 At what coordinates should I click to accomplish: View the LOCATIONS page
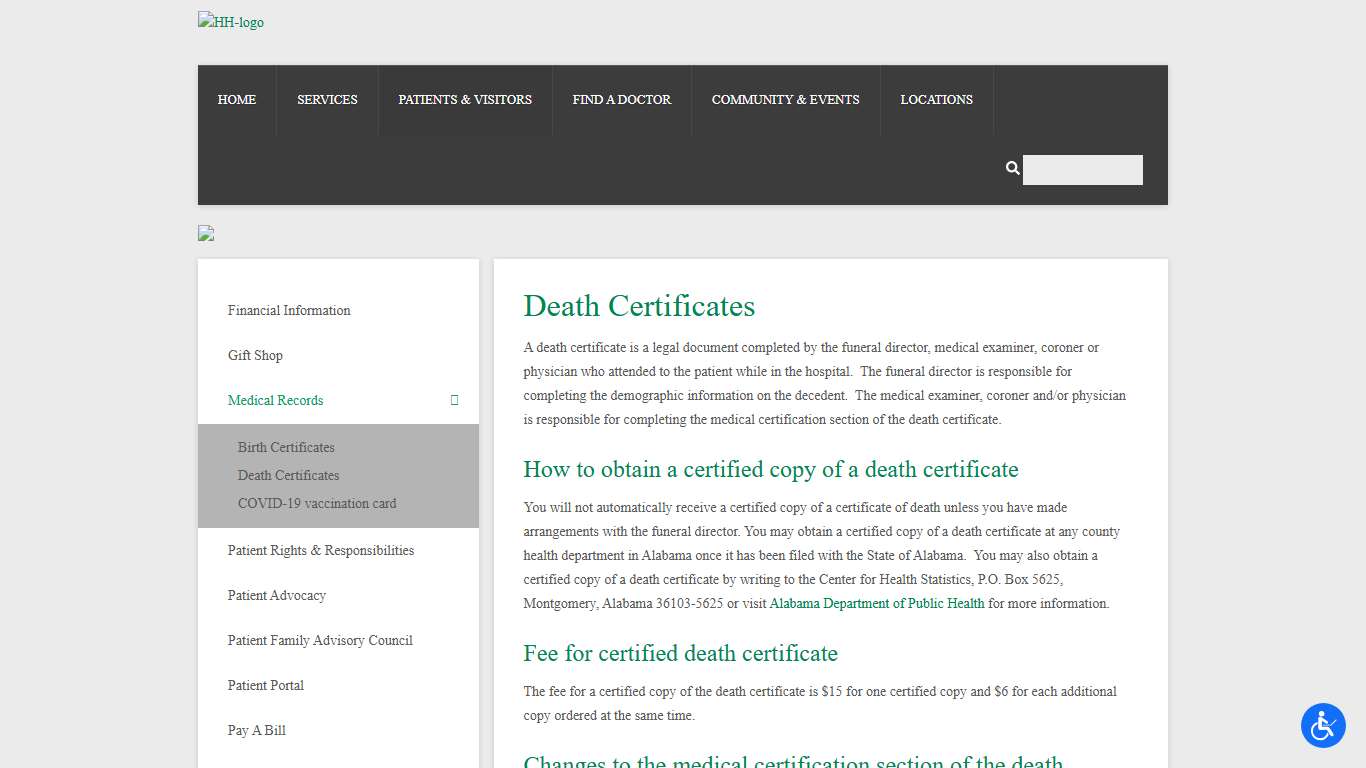(x=936, y=99)
